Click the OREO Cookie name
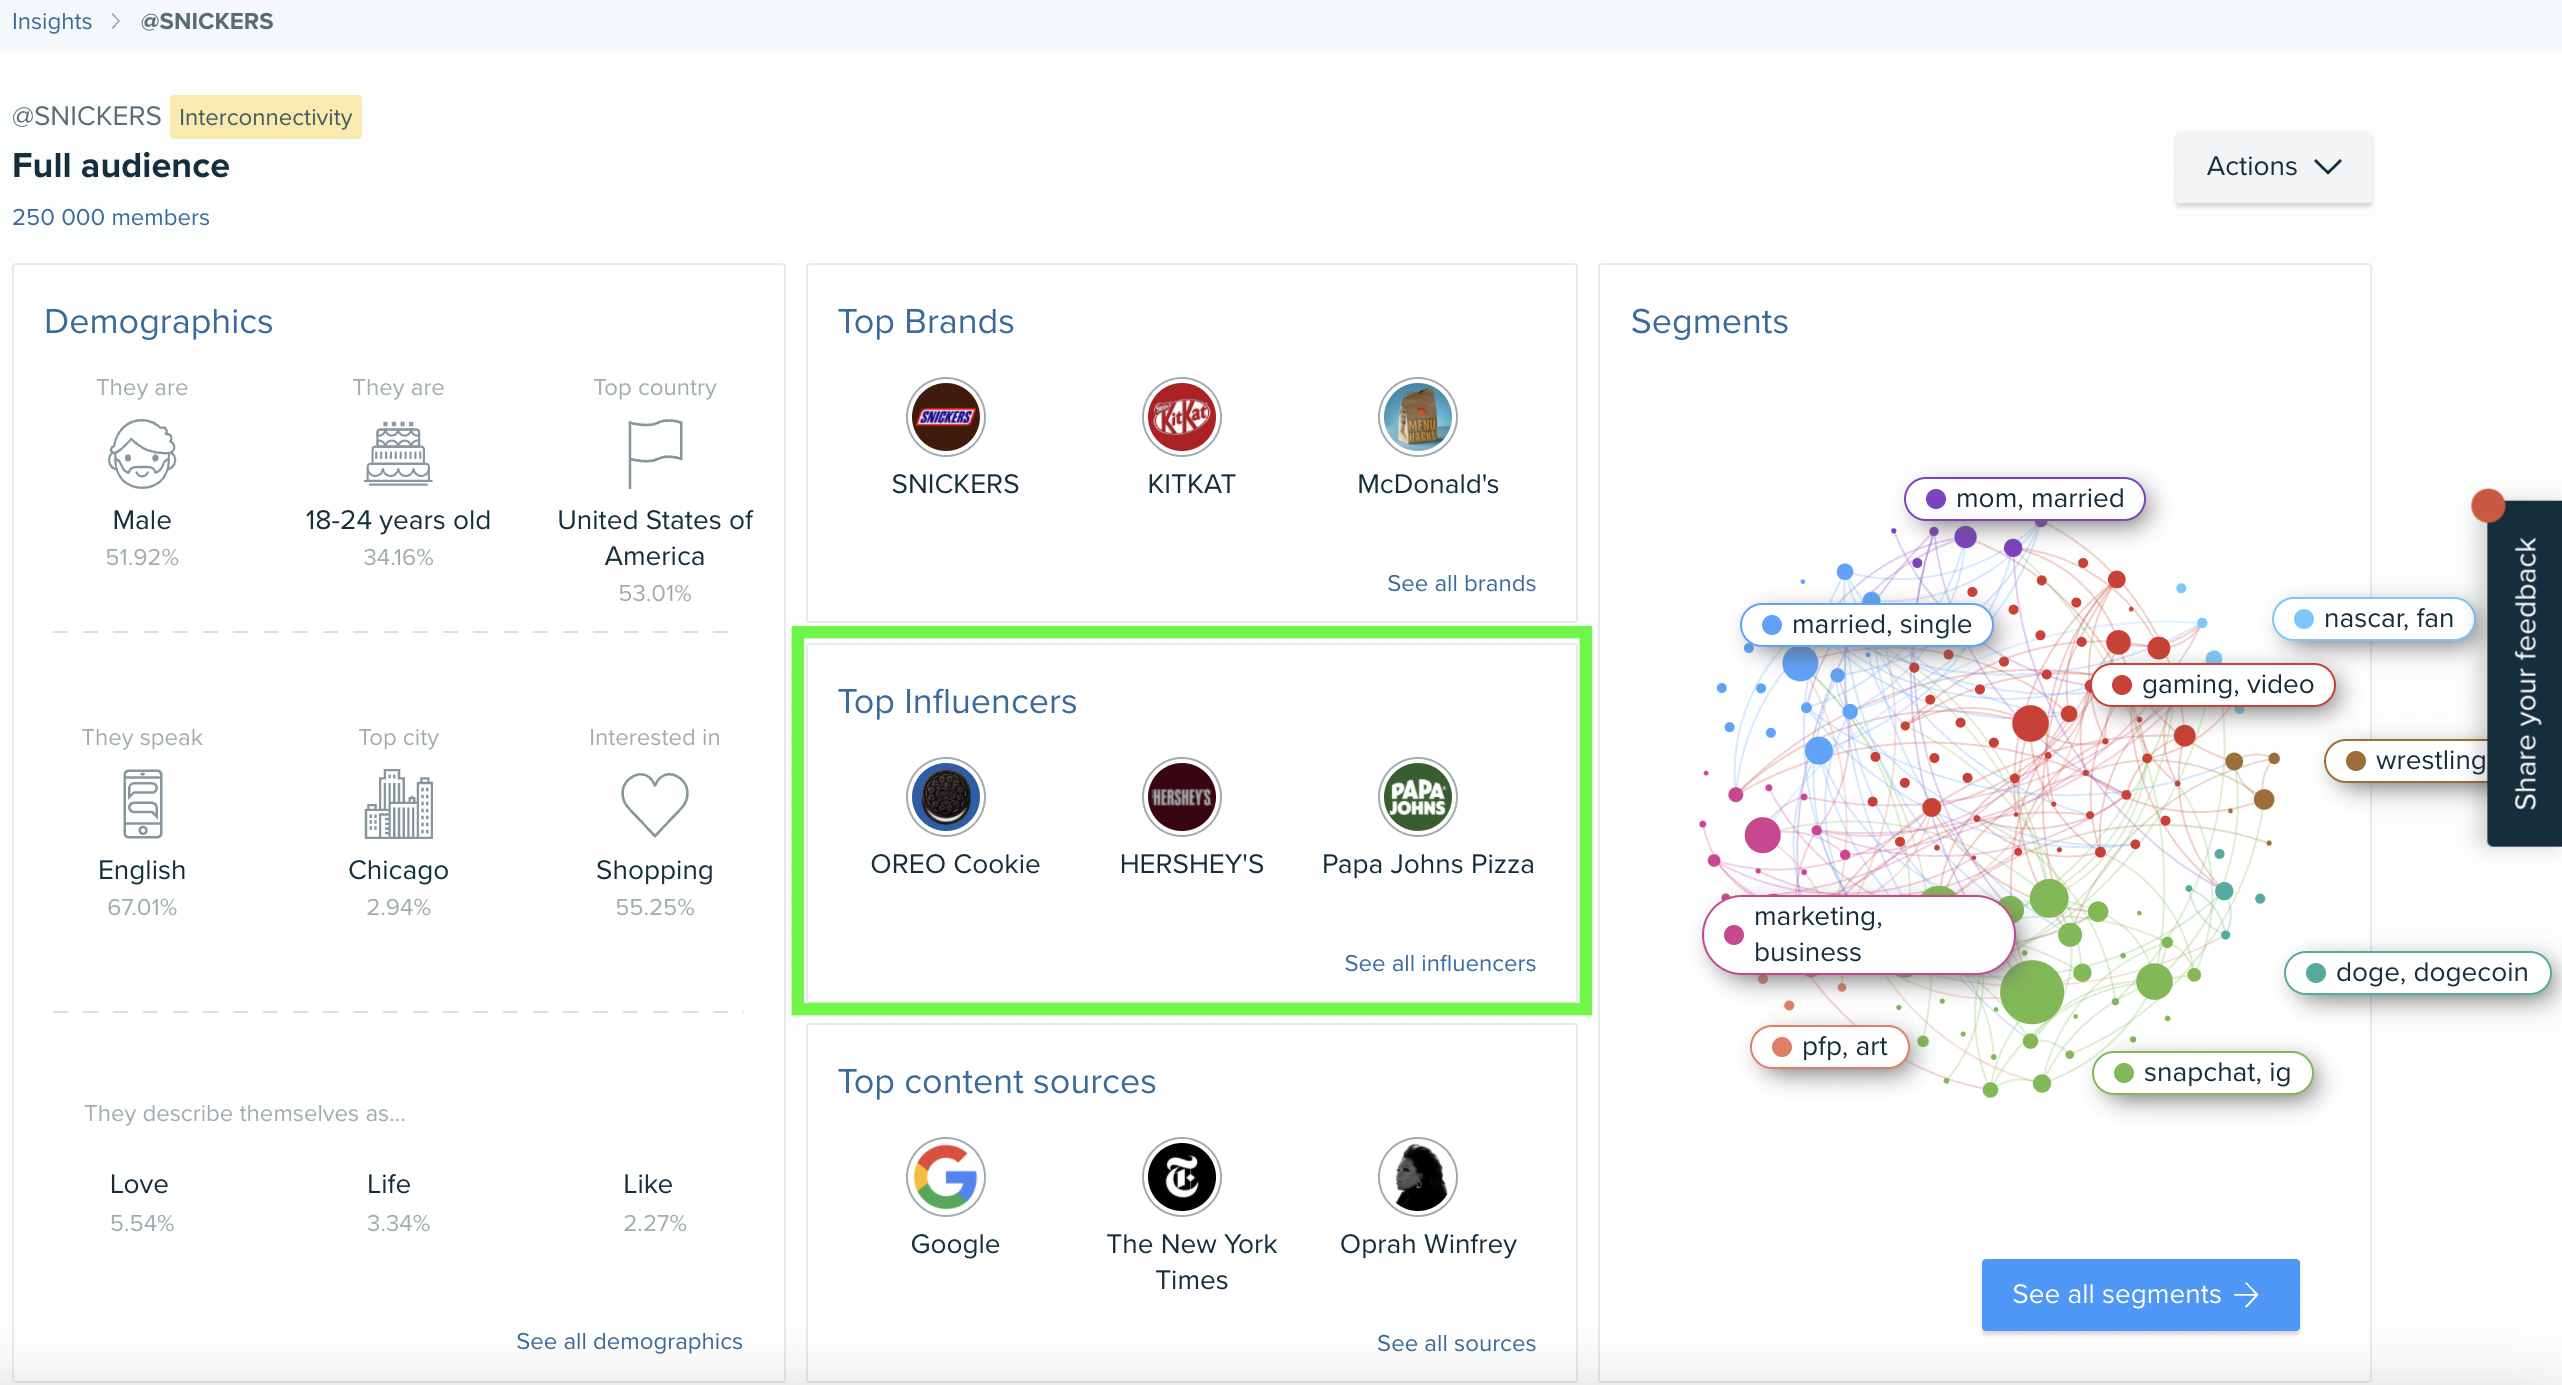2562x1385 pixels. pyautogui.click(x=955, y=864)
